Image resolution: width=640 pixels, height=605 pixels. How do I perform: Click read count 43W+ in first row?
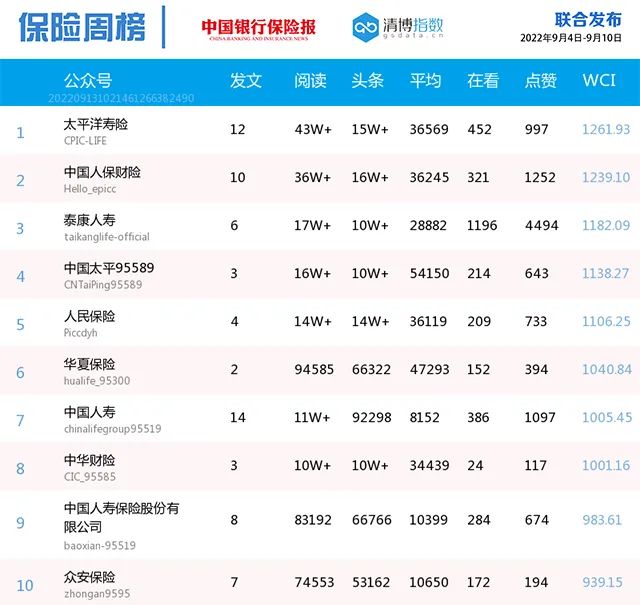(x=313, y=129)
